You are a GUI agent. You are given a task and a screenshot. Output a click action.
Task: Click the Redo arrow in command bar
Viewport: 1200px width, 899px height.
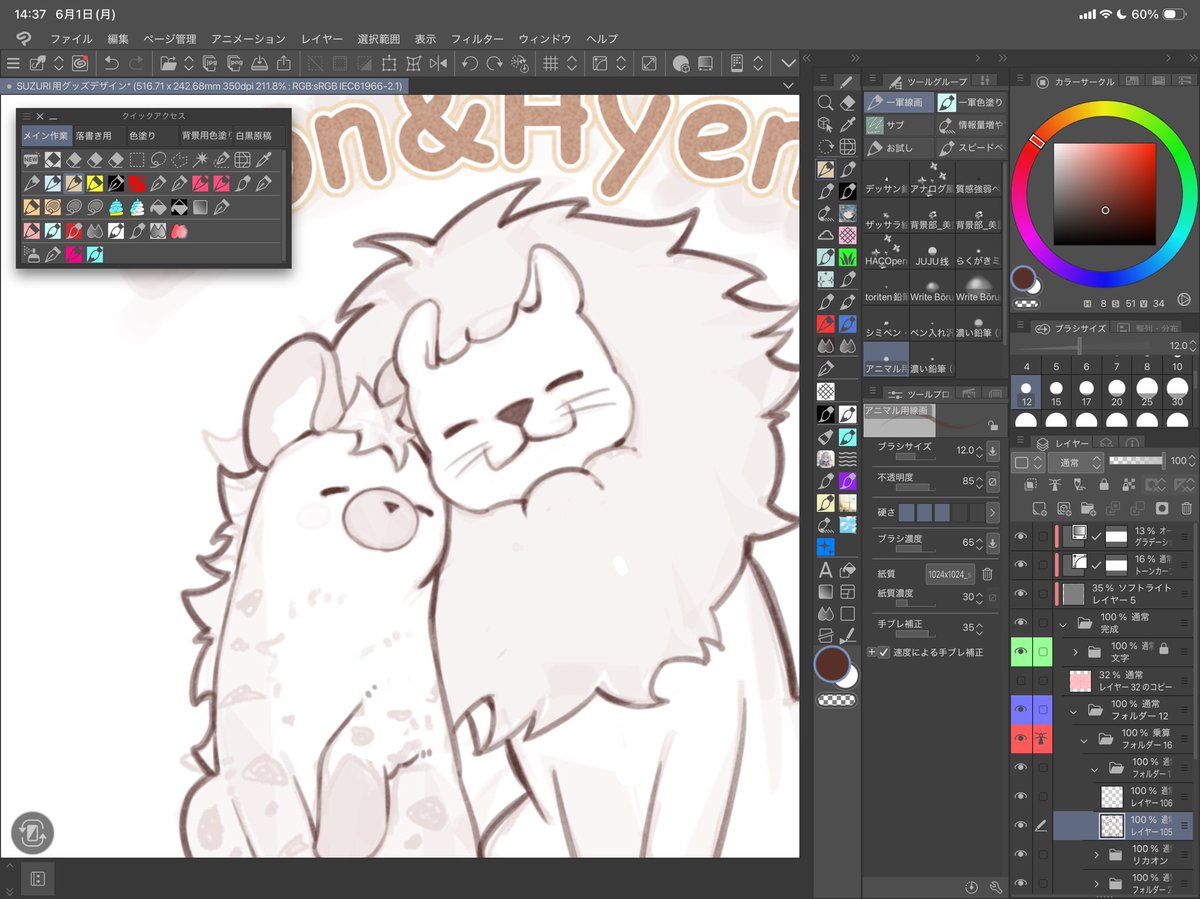(x=136, y=63)
